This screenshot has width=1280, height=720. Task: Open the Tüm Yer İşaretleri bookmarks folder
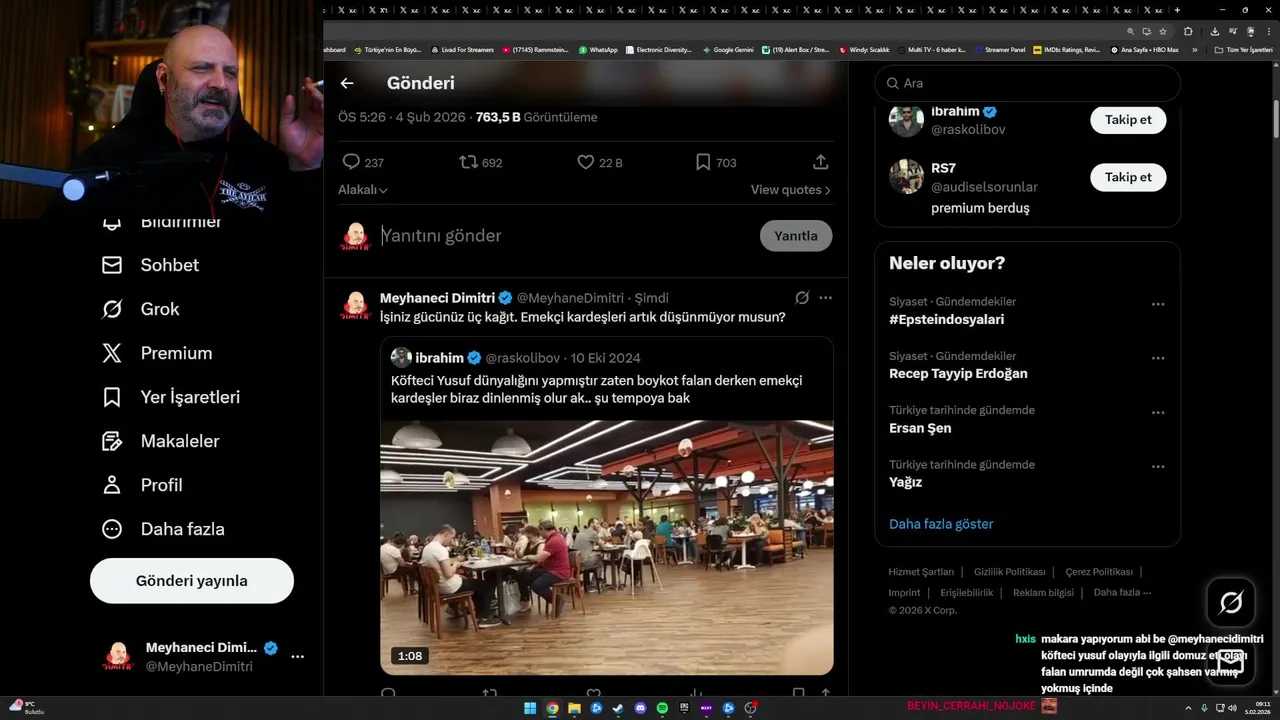pyautogui.click(x=1244, y=49)
